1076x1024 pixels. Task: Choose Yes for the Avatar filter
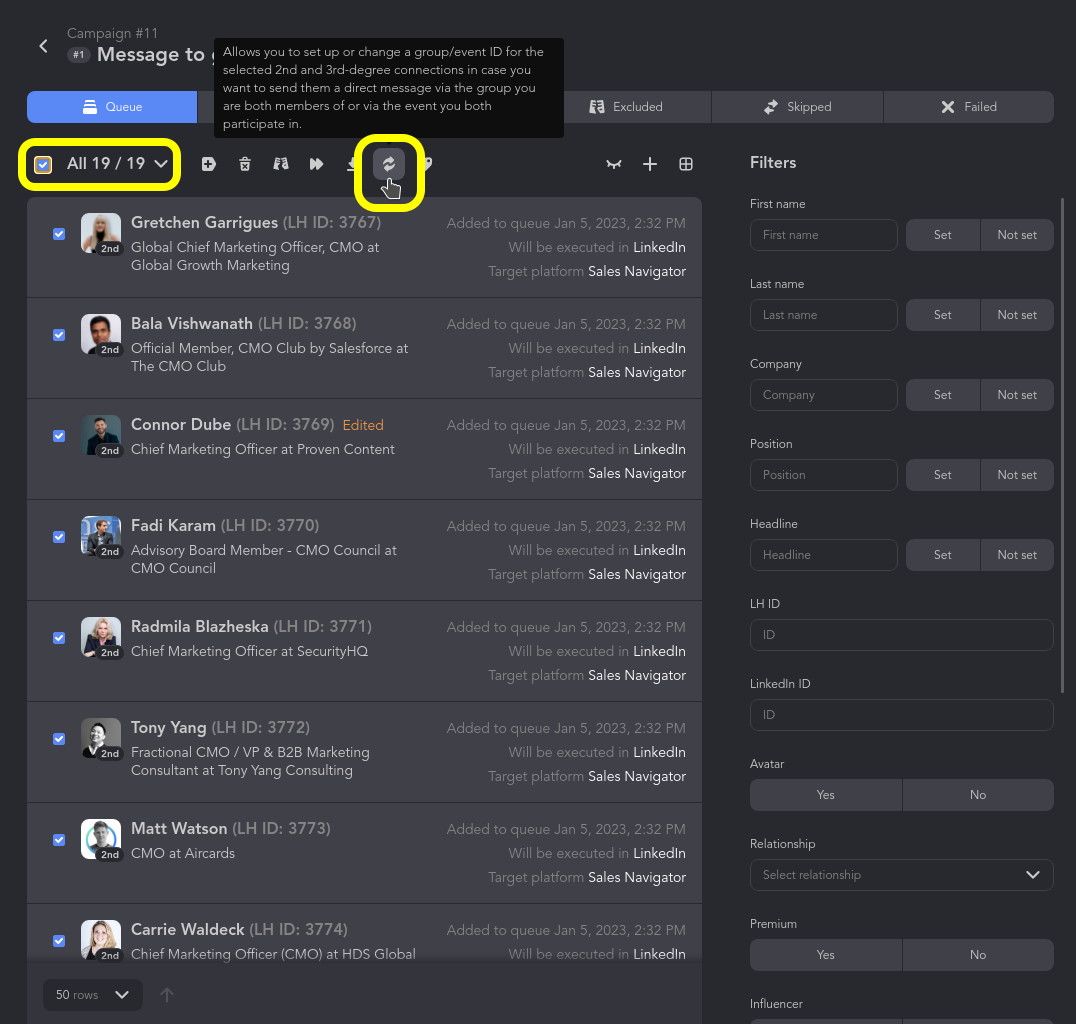tap(825, 795)
